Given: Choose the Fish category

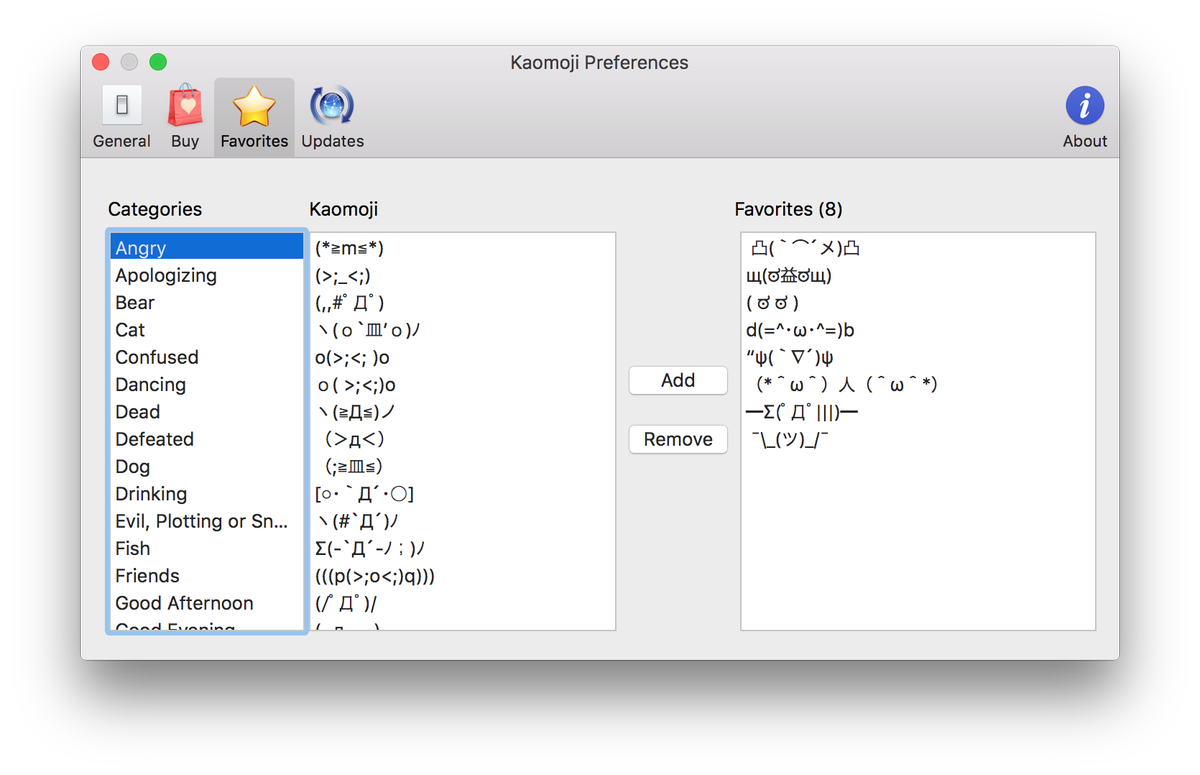Looking at the screenshot, I should pos(207,548).
